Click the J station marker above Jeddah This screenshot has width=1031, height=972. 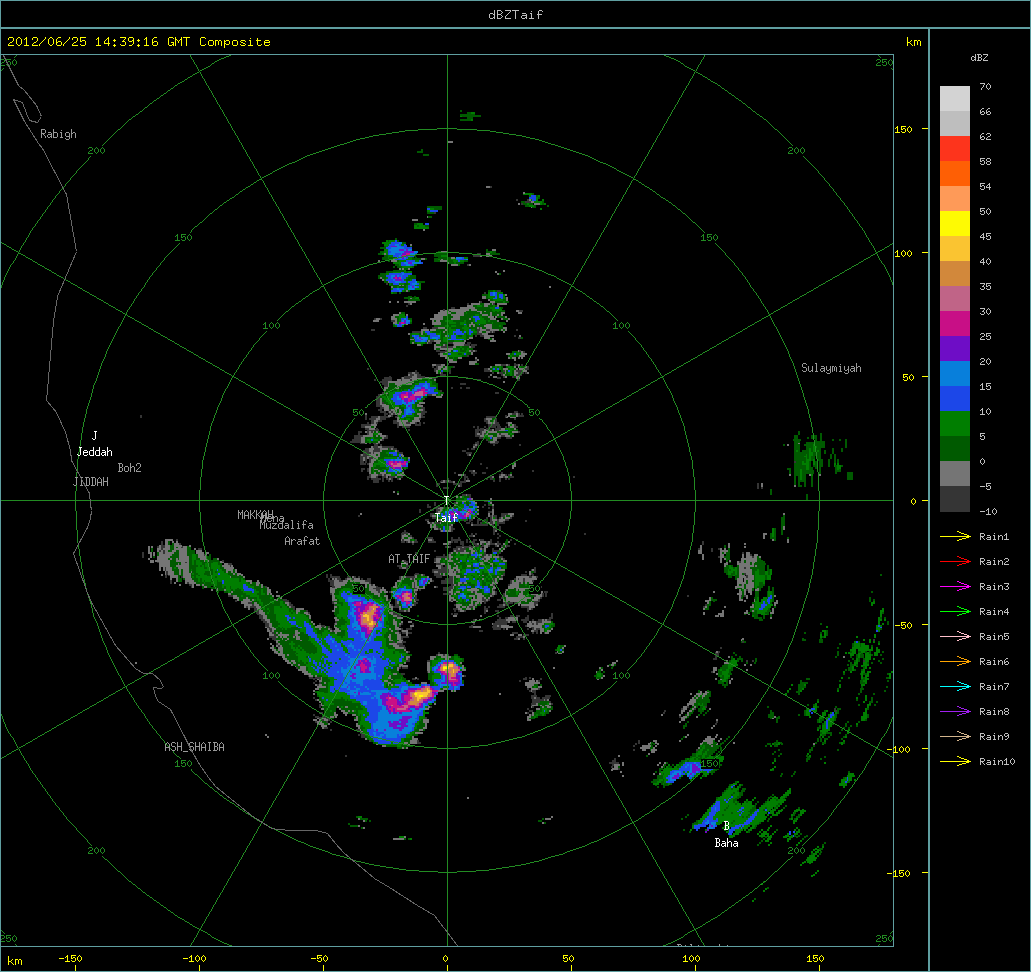click(94, 436)
